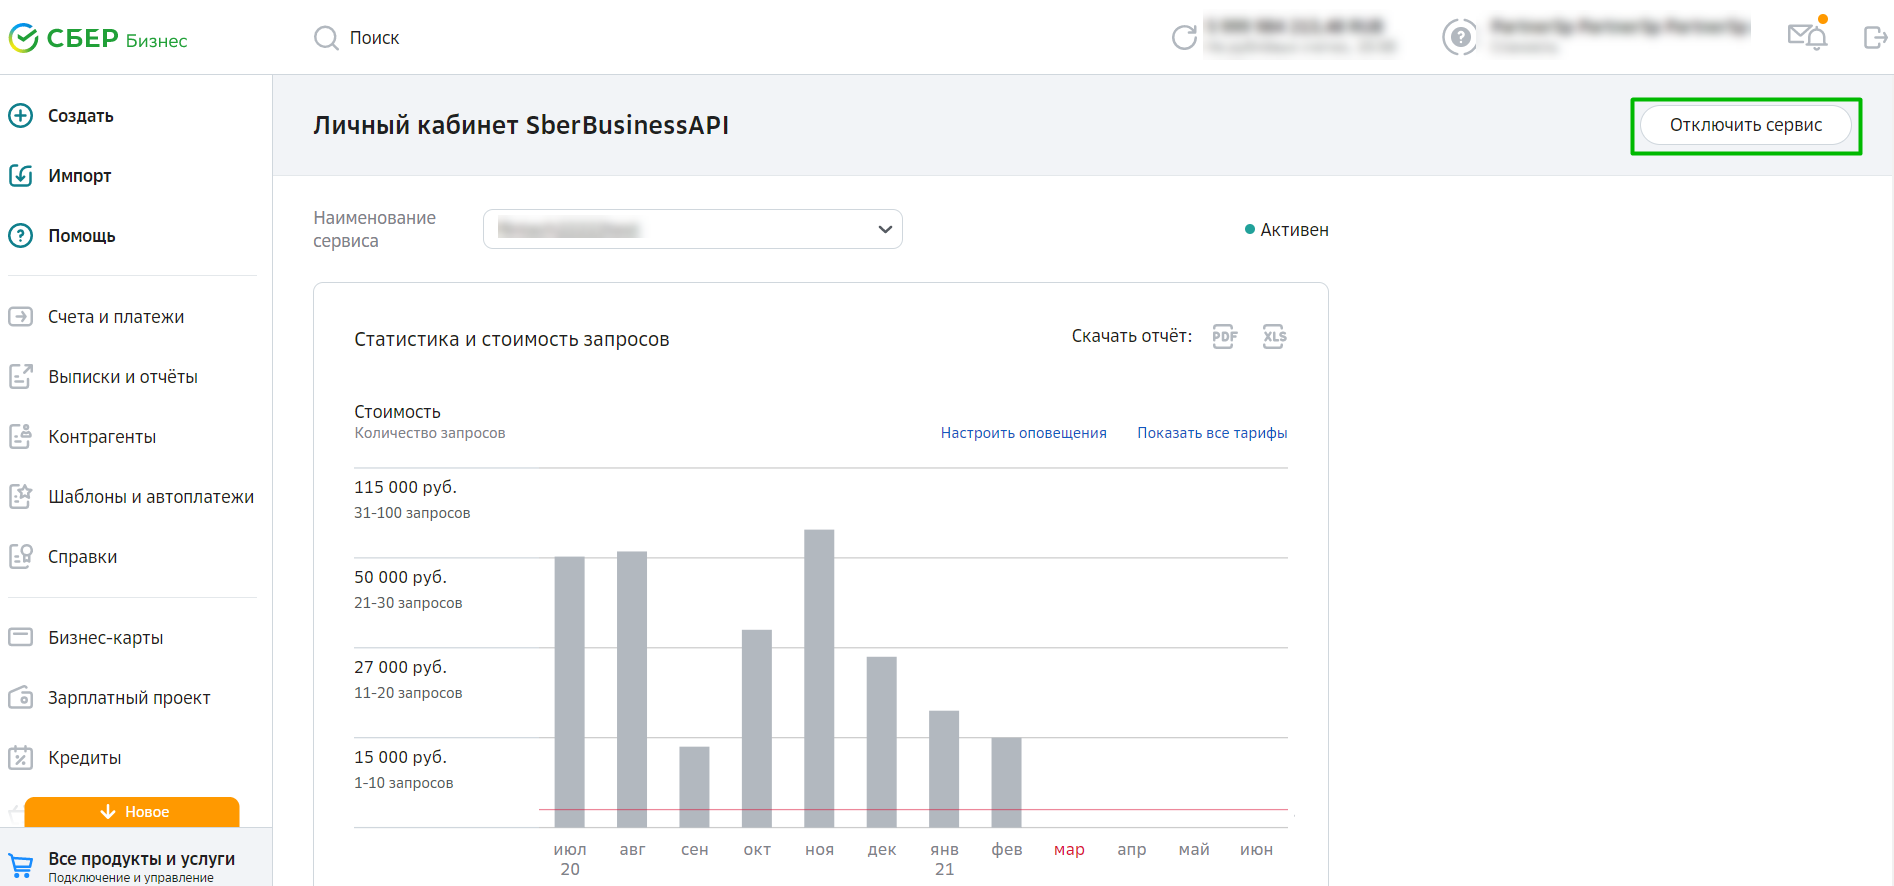Click the Настроить оповещения link

pyautogui.click(x=1024, y=433)
